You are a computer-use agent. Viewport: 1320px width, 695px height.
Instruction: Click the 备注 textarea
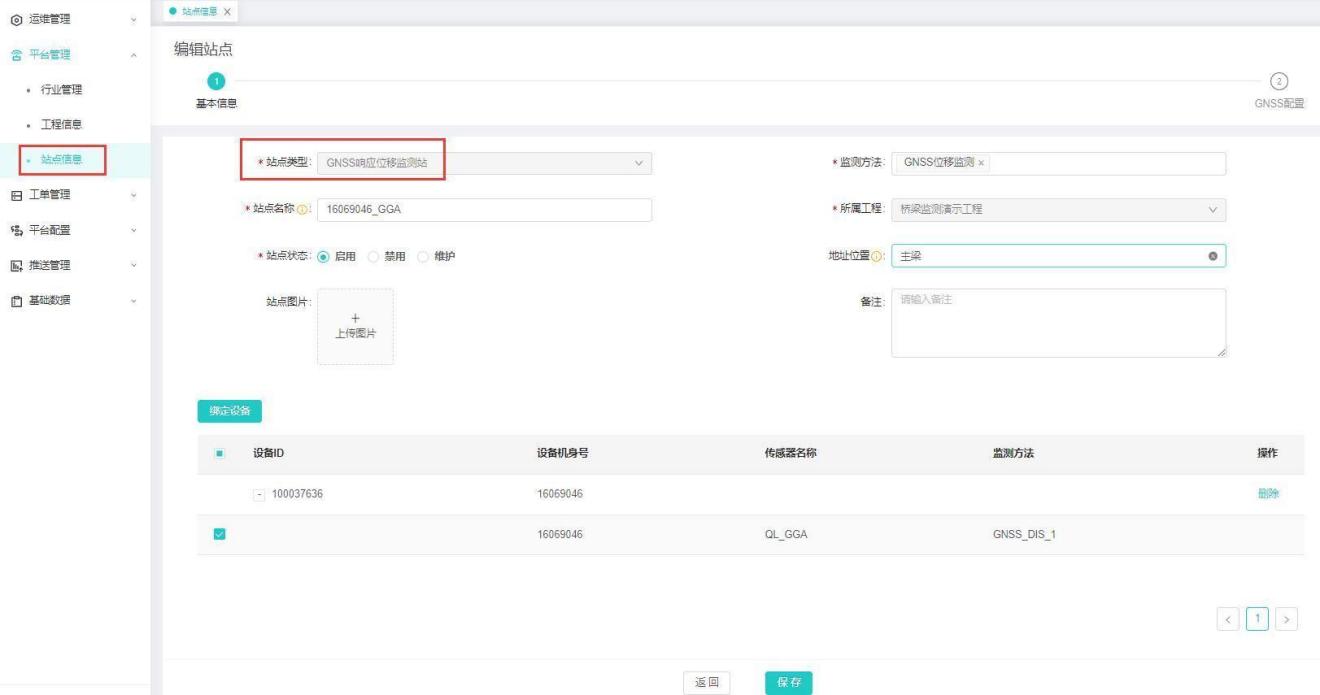pyautogui.click(x=1057, y=323)
